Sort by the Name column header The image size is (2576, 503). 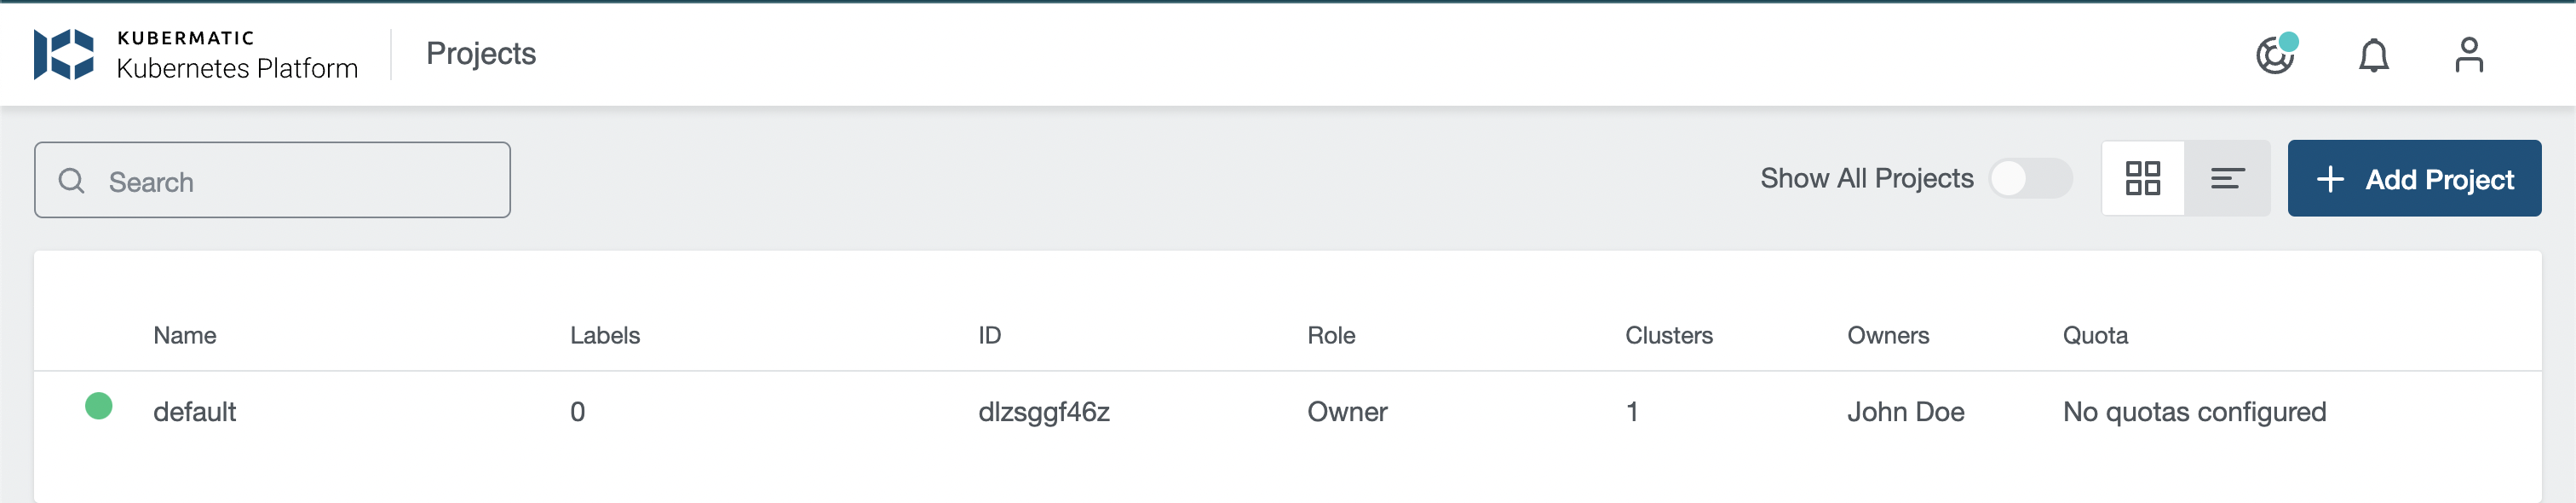click(x=185, y=336)
